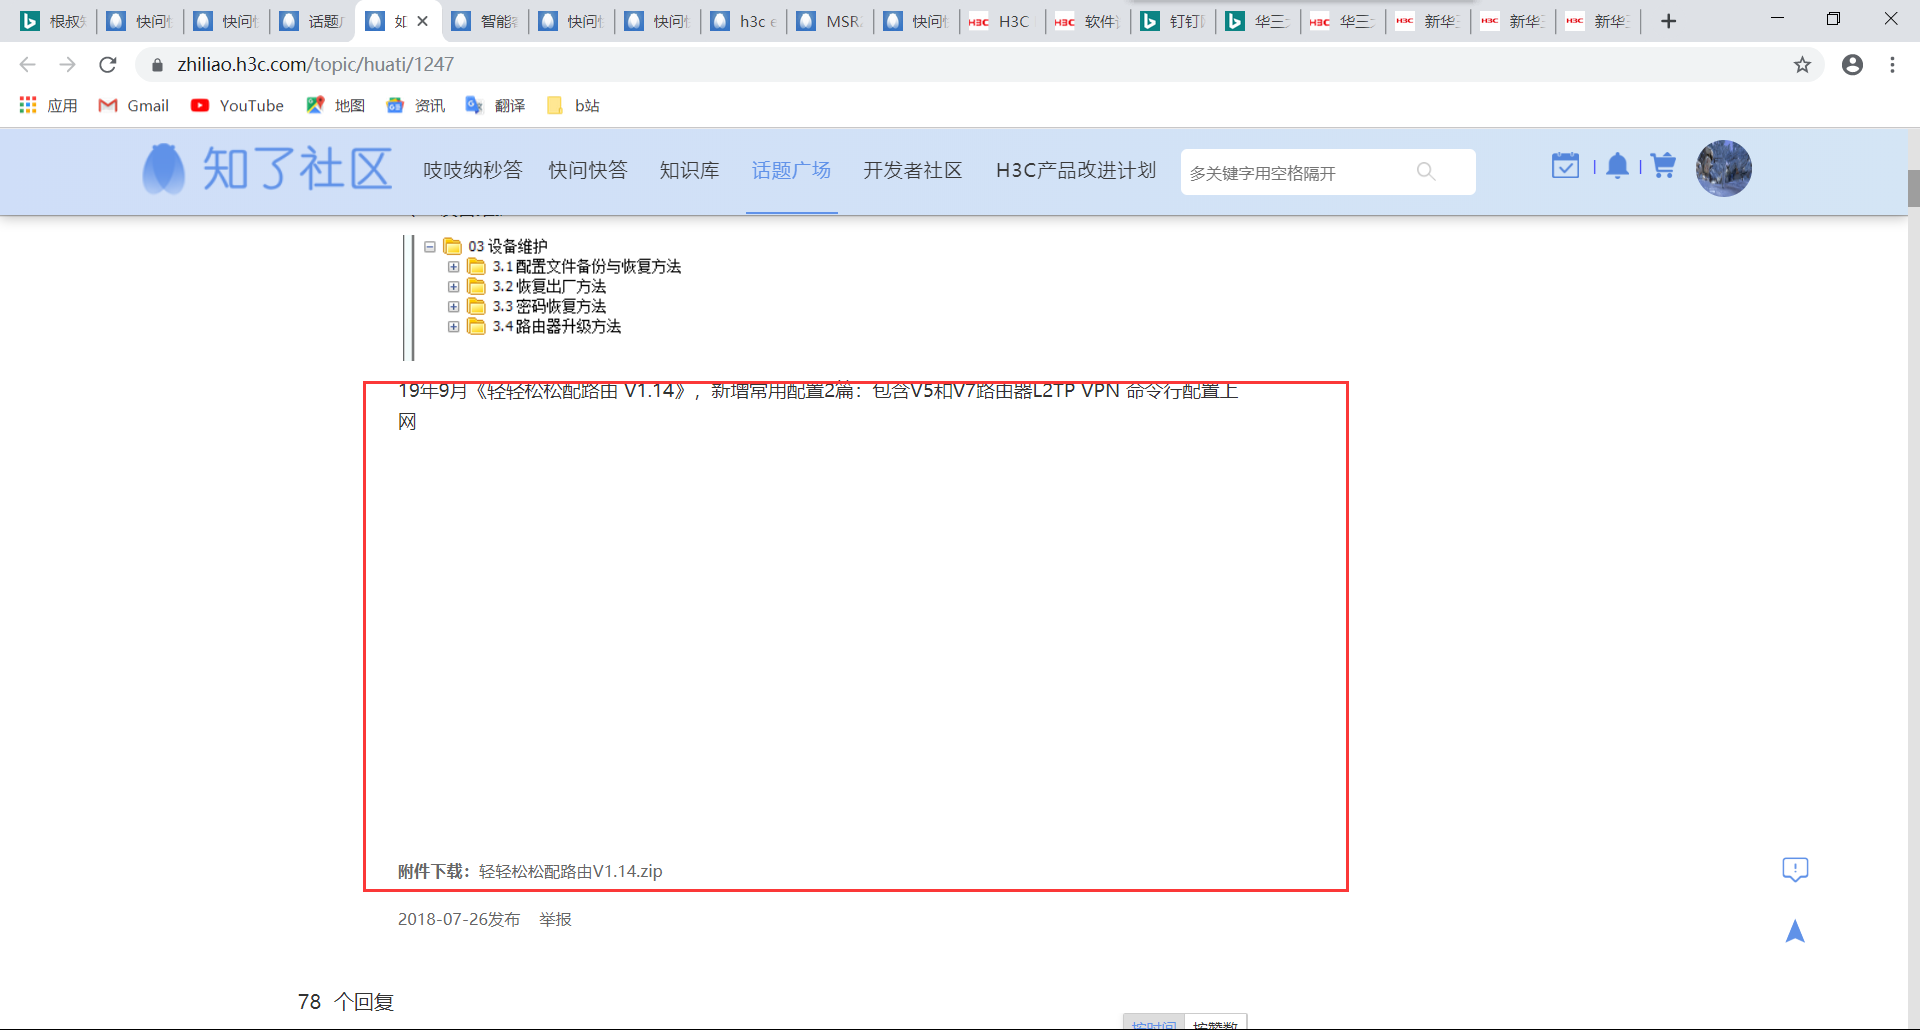Click the user avatar picture
The width and height of the screenshot is (1920, 1030).
(x=1723, y=168)
